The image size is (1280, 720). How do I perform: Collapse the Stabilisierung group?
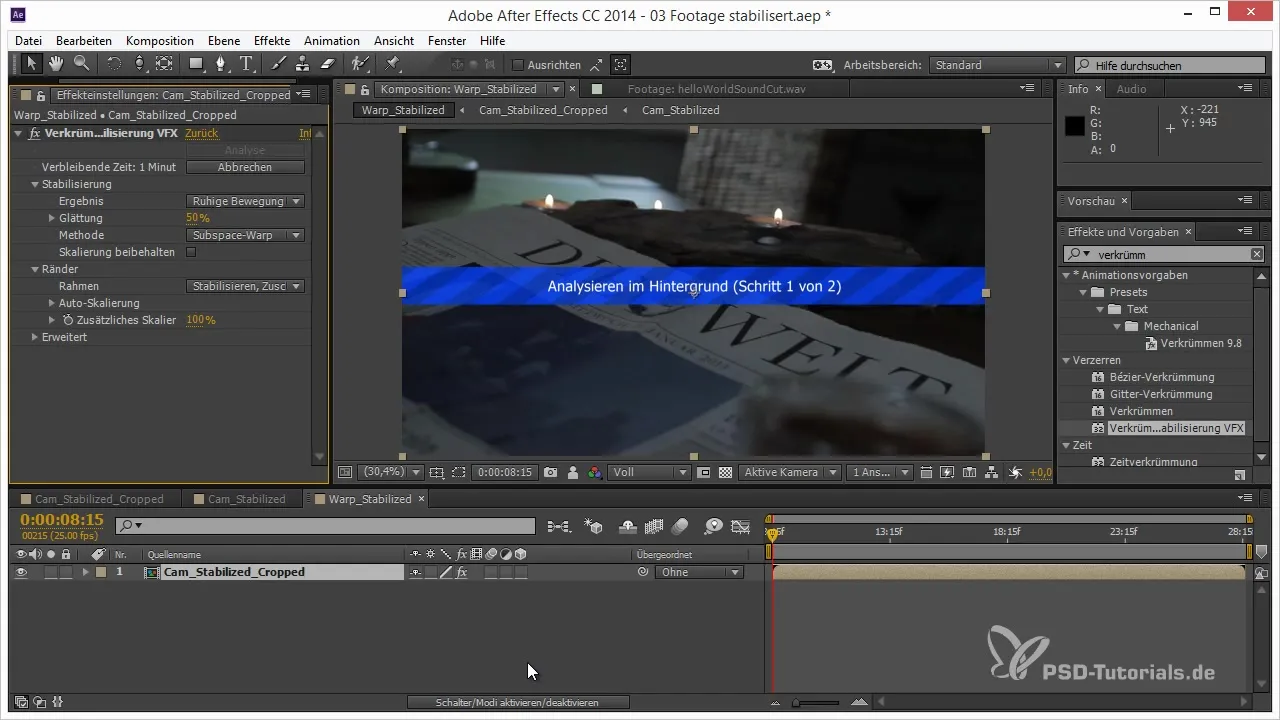(35, 184)
